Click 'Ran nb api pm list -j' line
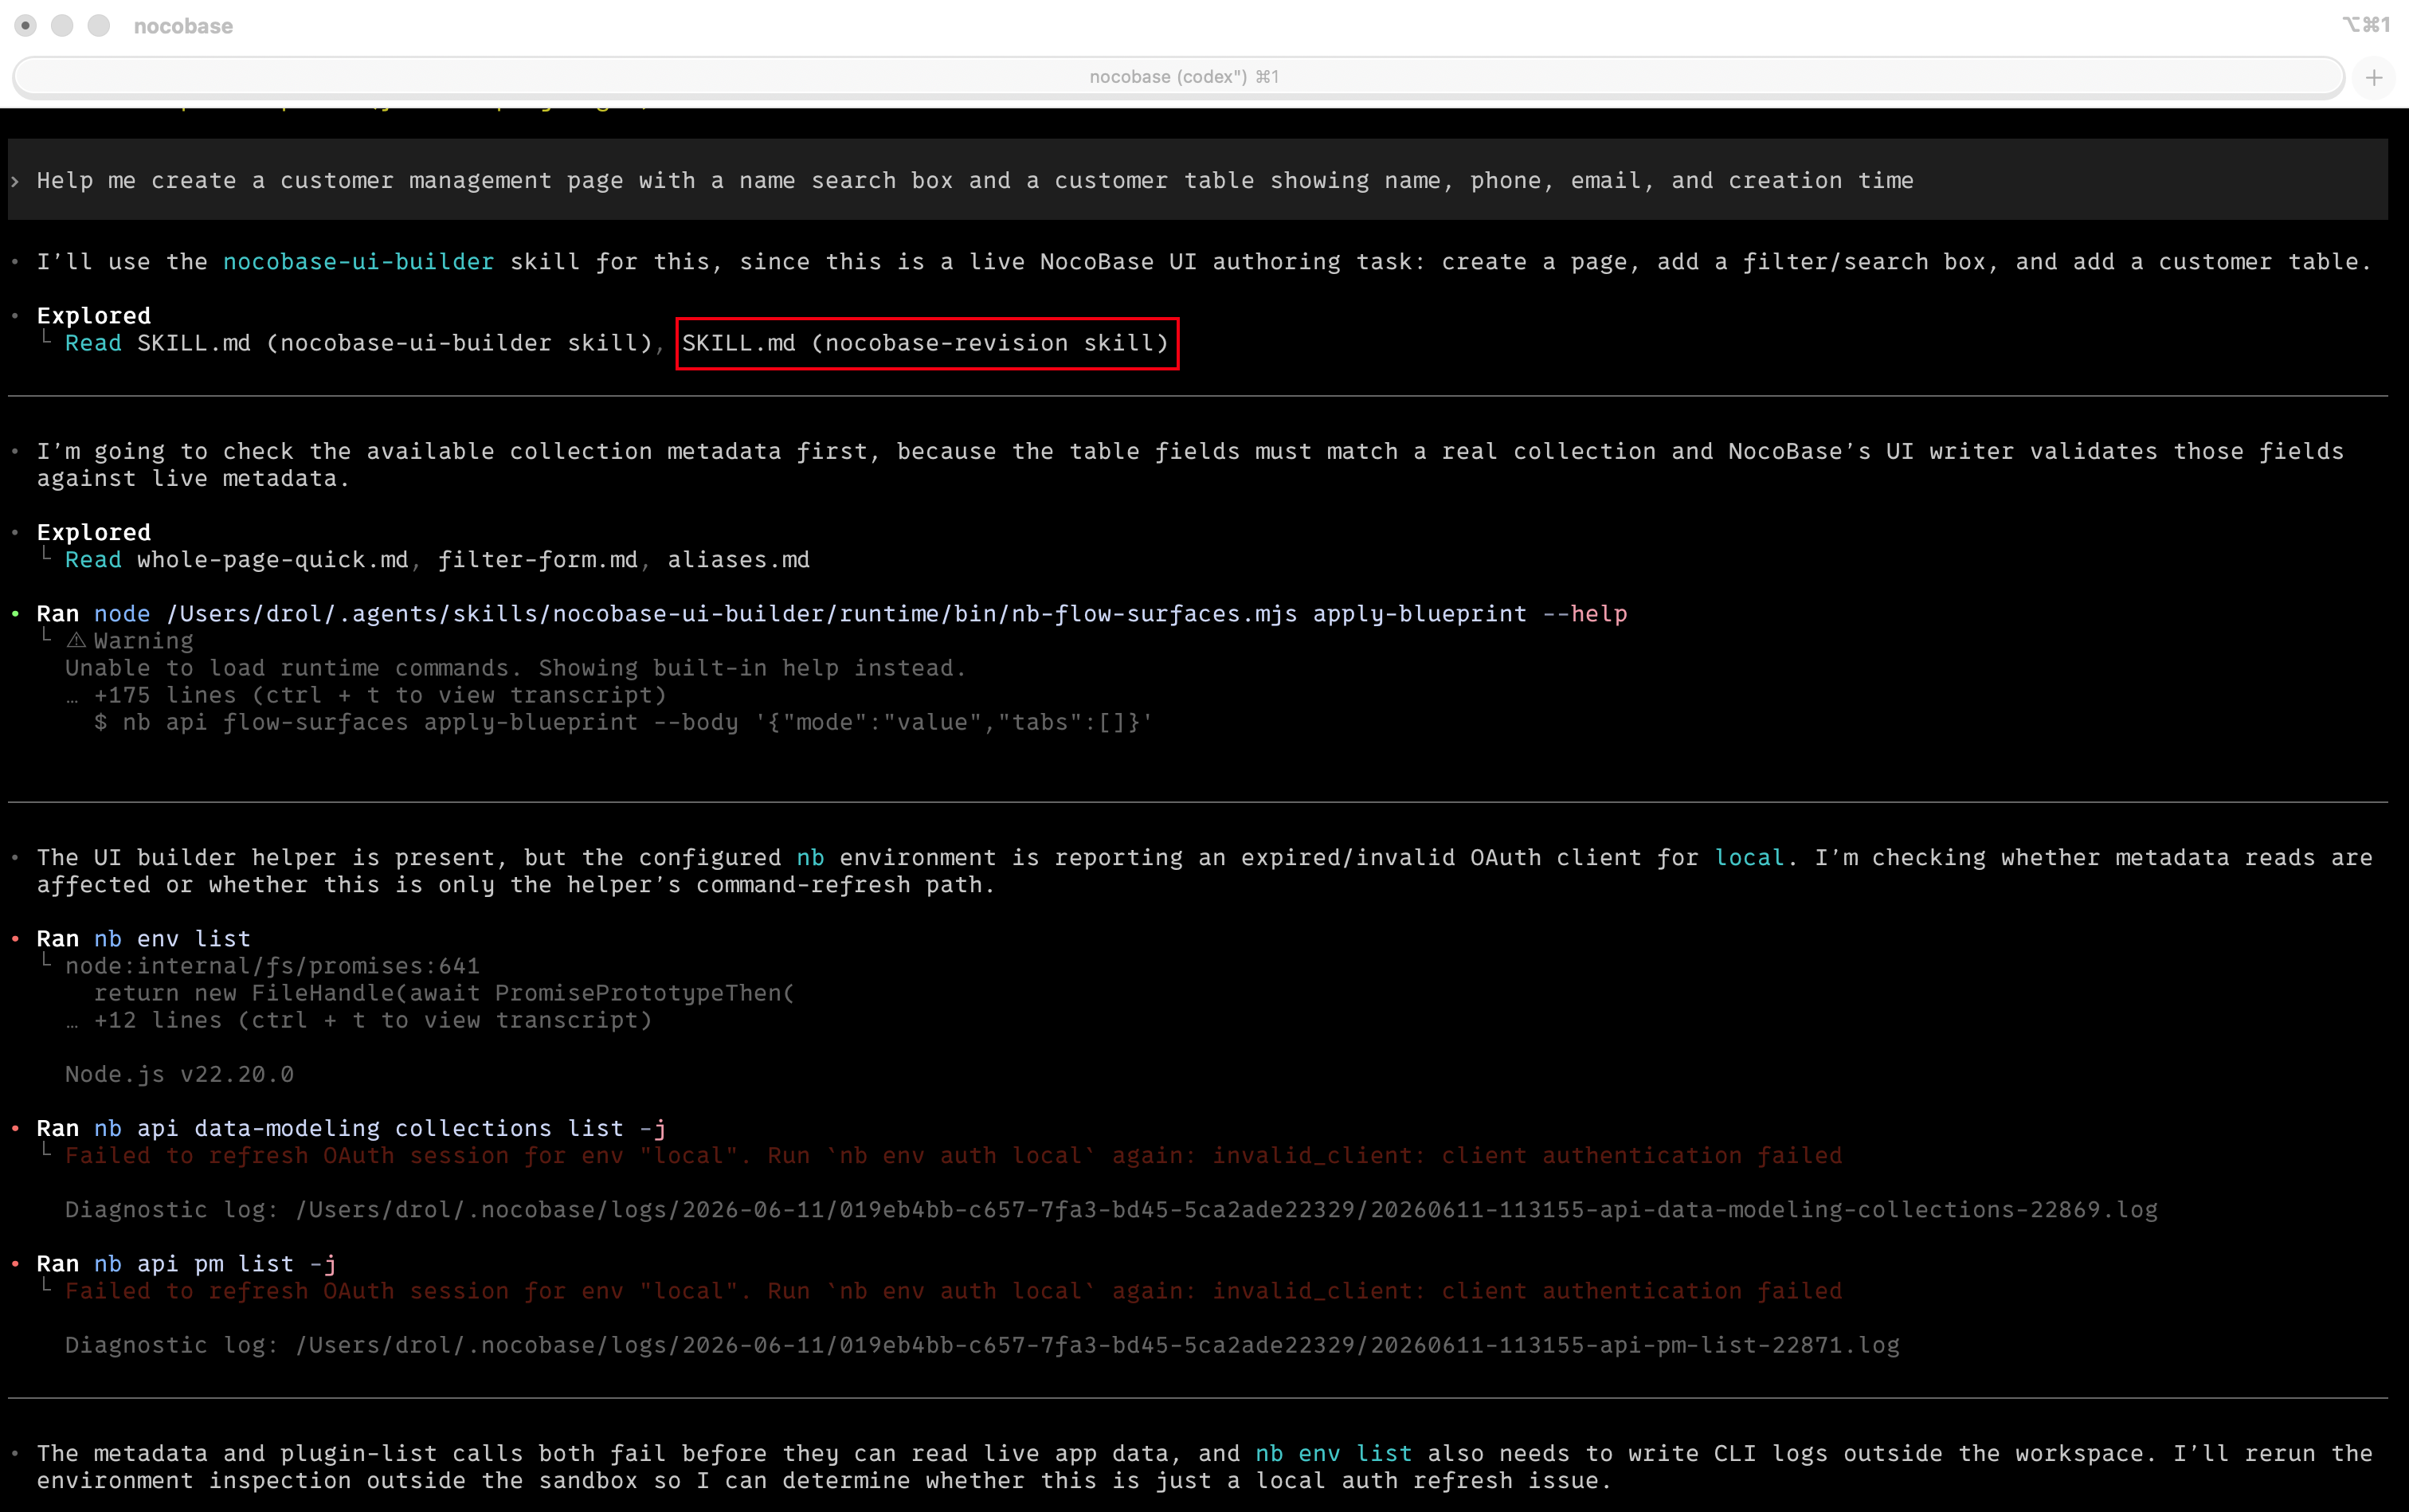The image size is (2409, 1512). (x=187, y=1264)
